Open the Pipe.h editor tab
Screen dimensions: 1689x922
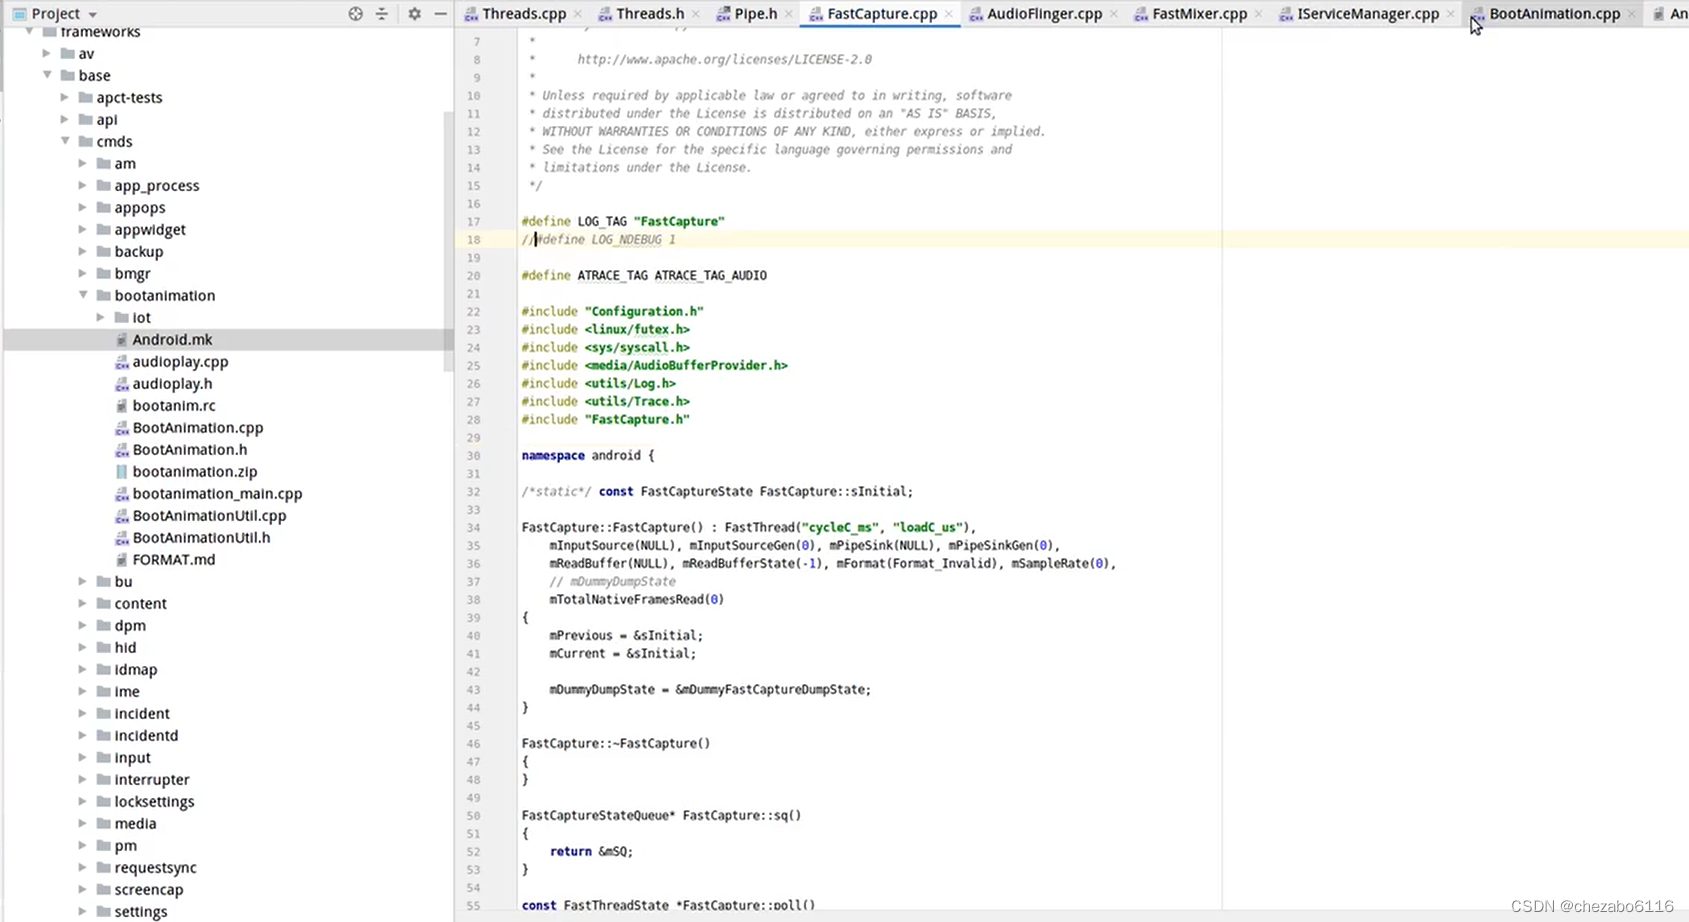[757, 13]
